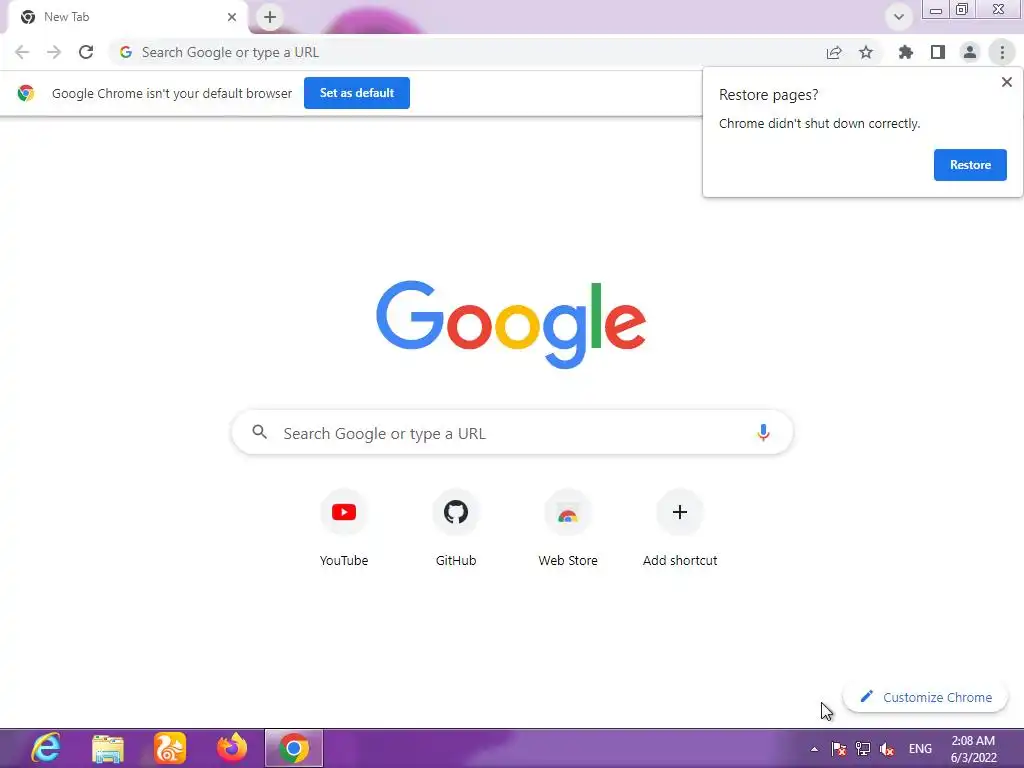Click the muted volume tray icon
This screenshot has height=768, width=1024.
[887, 749]
